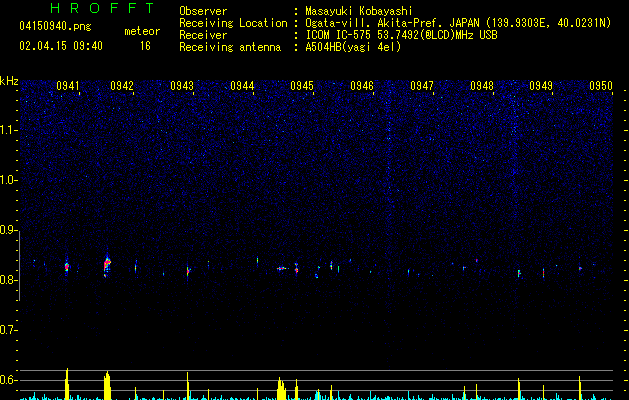
Task: Click the meteor label
Action: [x=142, y=31]
